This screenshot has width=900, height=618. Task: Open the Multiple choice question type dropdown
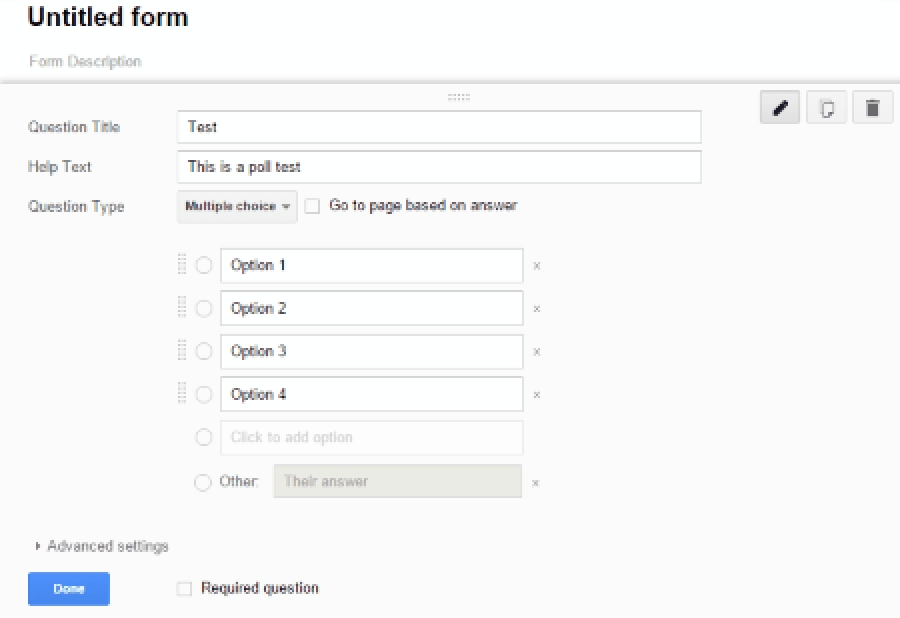click(237, 207)
